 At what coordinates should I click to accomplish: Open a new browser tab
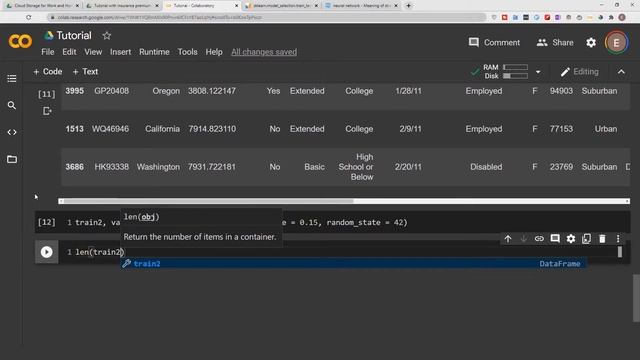tap(409, 6)
